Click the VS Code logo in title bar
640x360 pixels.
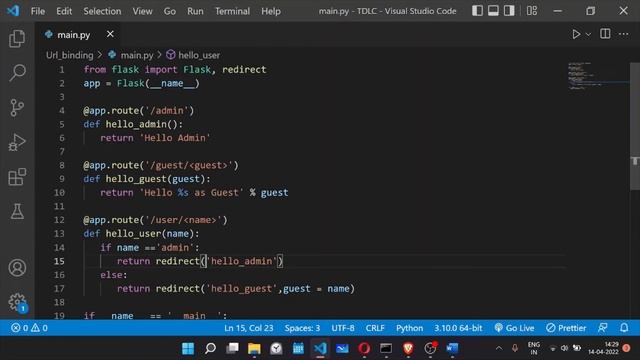tap(13, 11)
